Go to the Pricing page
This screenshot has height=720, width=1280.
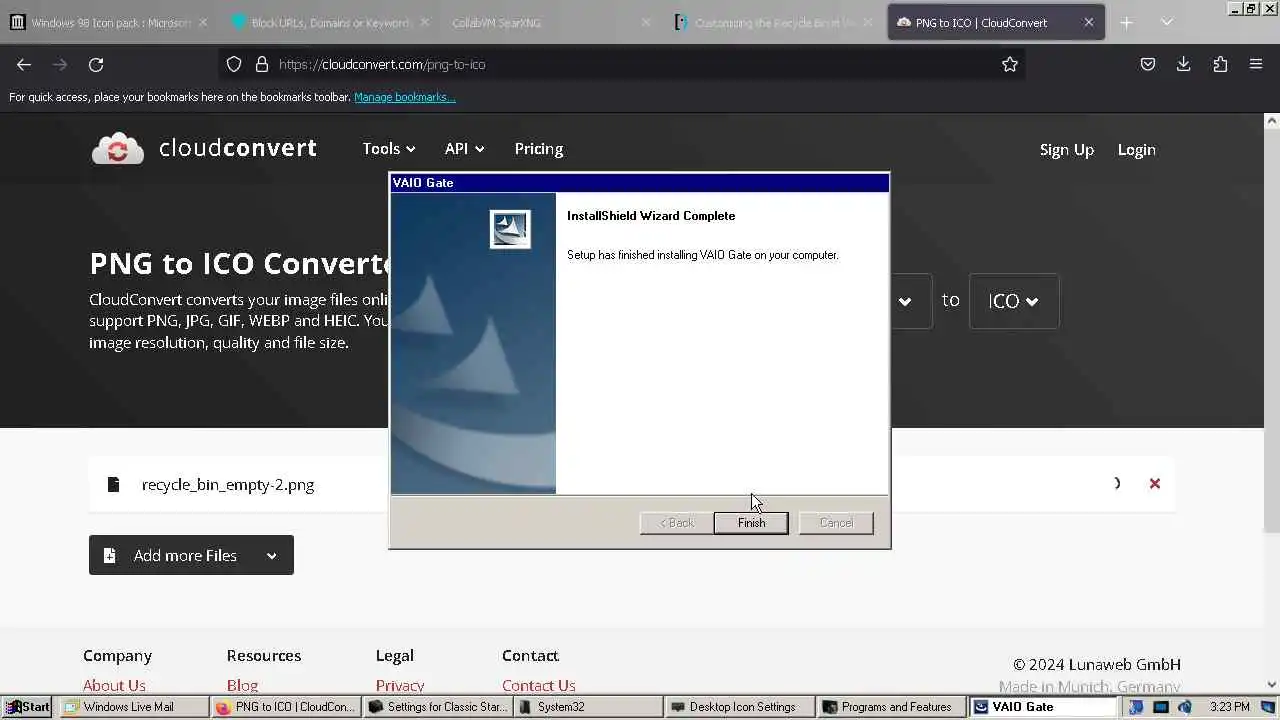[539, 148]
